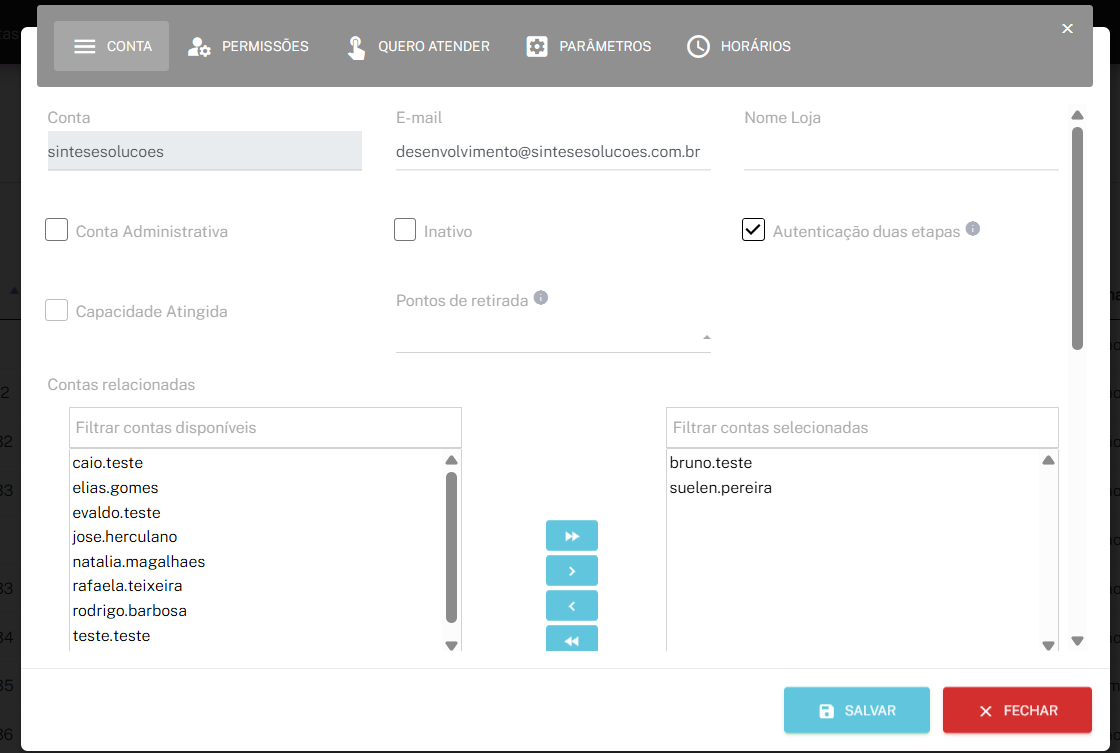This screenshot has height=753, width=1120.
Task: Move selected account left with single arrow
Action: click(571, 606)
